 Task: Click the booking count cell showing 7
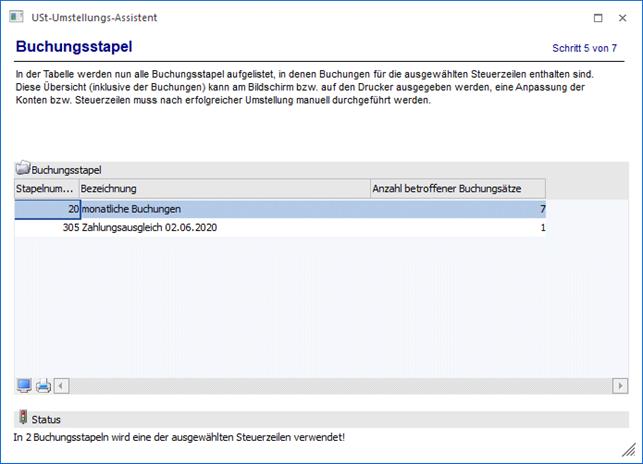(457, 209)
